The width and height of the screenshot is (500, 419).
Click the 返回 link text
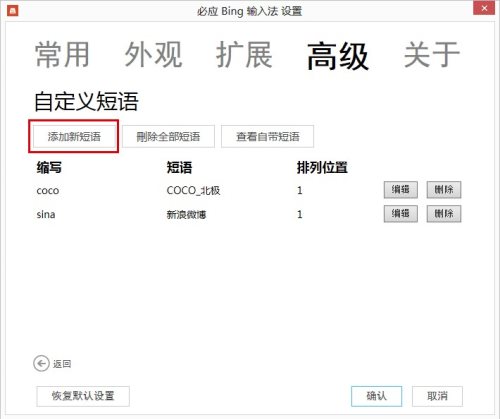[x=62, y=364]
